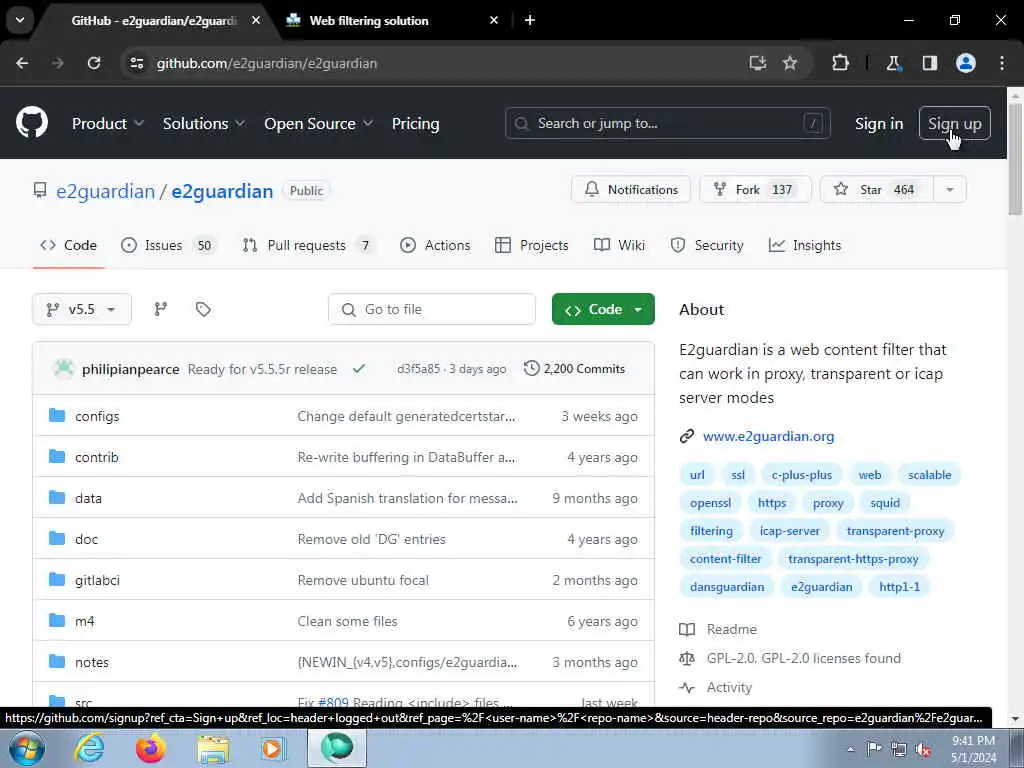
Task: Open a new browser tab with plus
Action: [x=530, y=20]
